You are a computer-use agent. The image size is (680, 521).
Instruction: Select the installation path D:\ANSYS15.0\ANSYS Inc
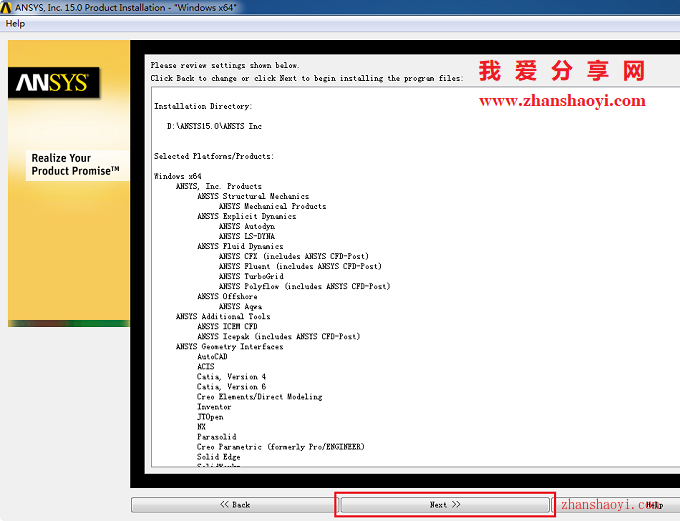point(214,126)
